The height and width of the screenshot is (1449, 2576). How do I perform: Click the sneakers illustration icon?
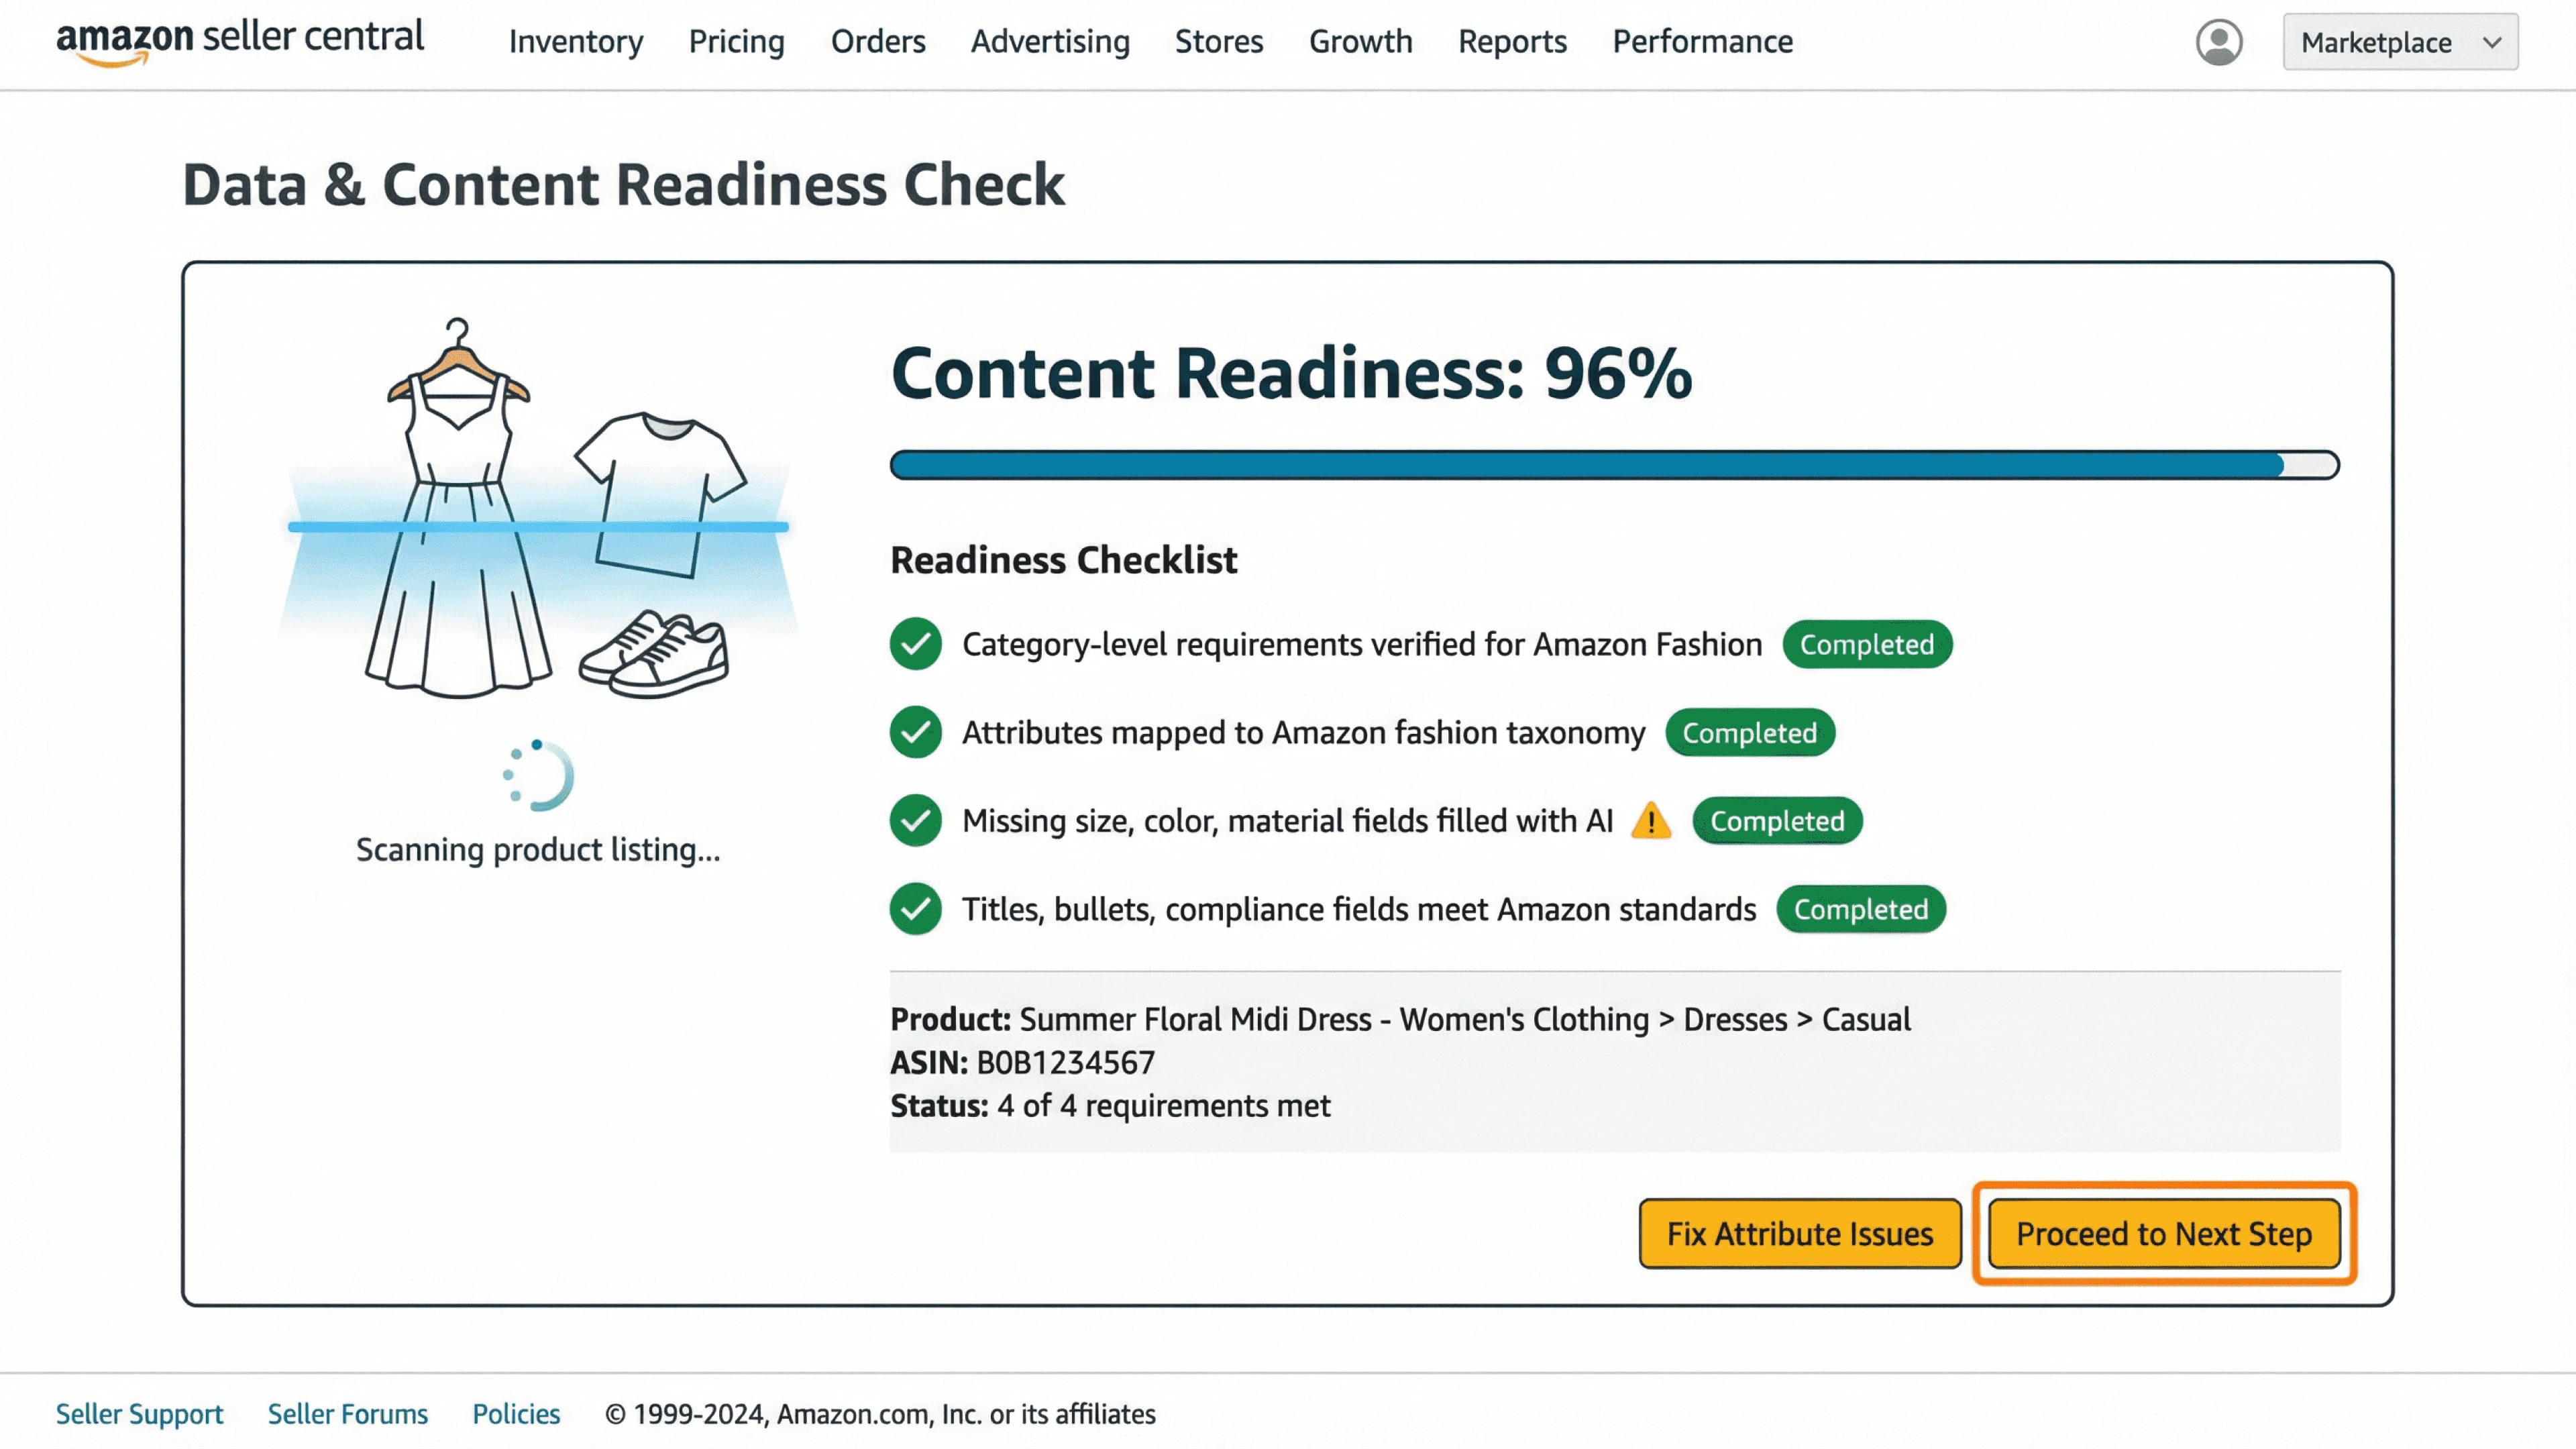click(655, 655)
